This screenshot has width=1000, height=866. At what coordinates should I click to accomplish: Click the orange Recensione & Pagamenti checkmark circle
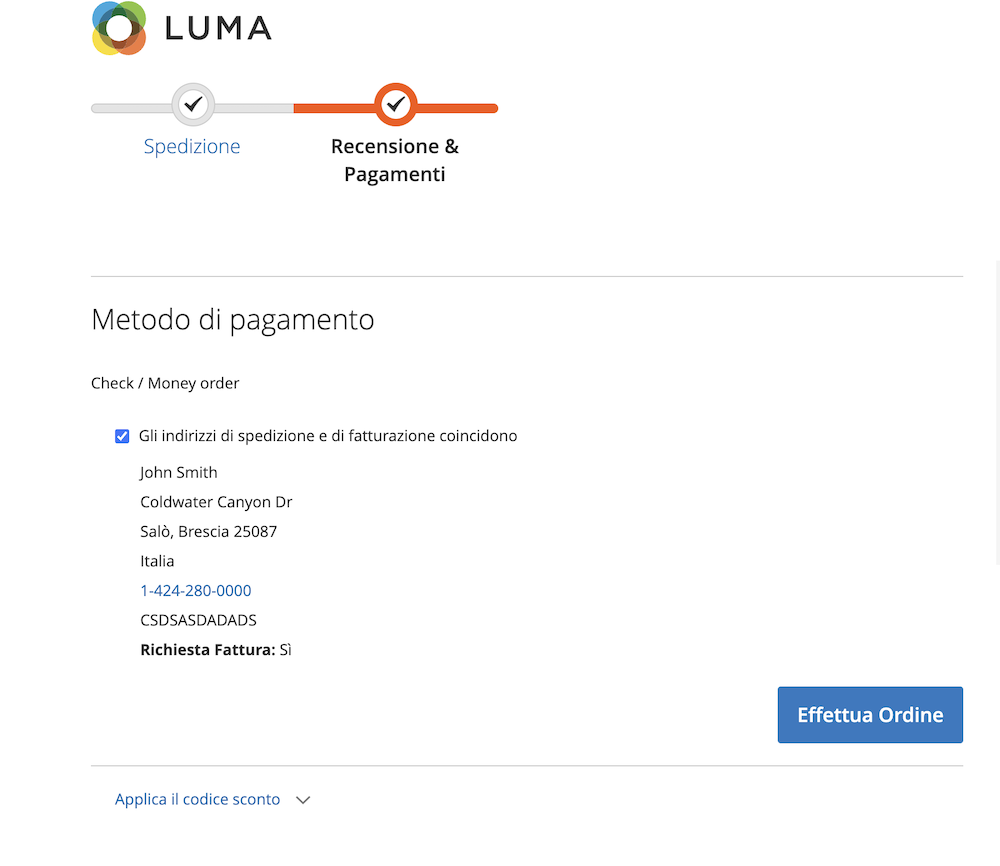395,104
